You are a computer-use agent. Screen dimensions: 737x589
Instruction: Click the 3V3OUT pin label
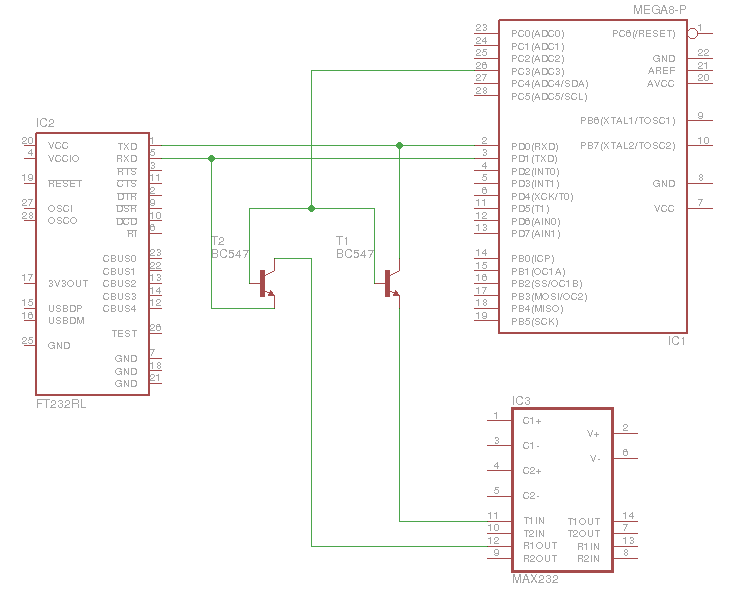[68, 284]
